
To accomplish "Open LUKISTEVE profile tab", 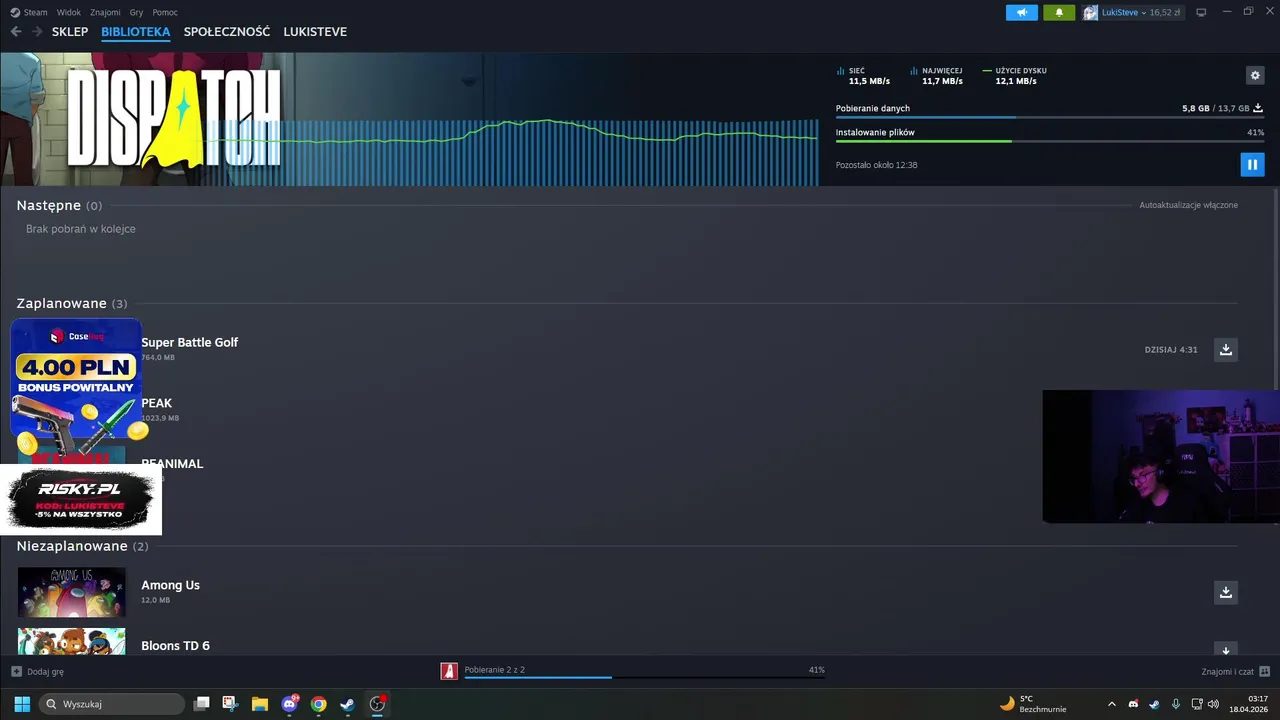I will pos(315,32).
